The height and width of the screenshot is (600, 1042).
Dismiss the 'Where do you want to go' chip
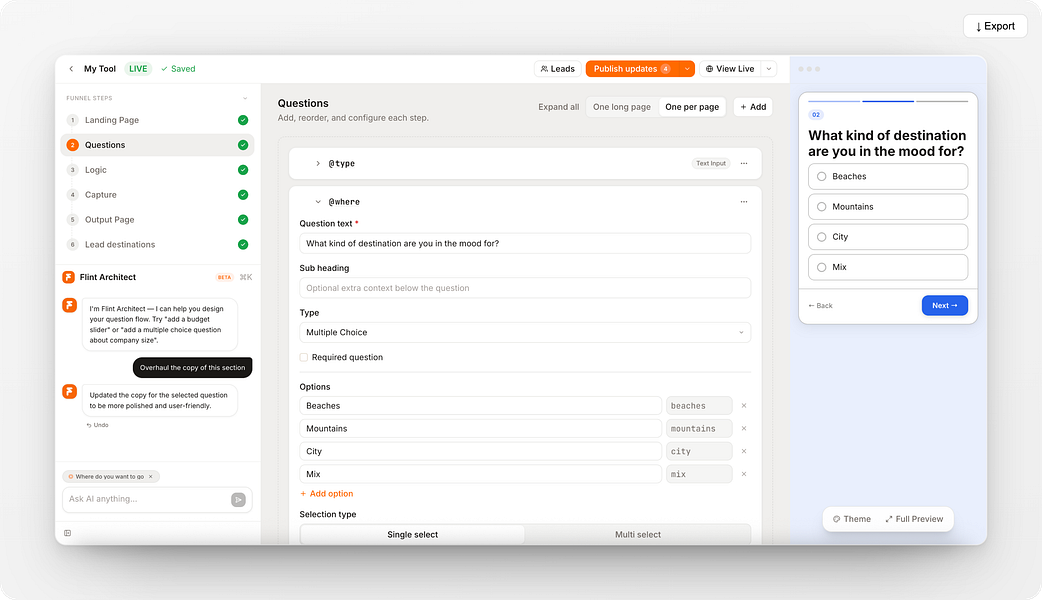pyautogui.click(x=151, y=476)
